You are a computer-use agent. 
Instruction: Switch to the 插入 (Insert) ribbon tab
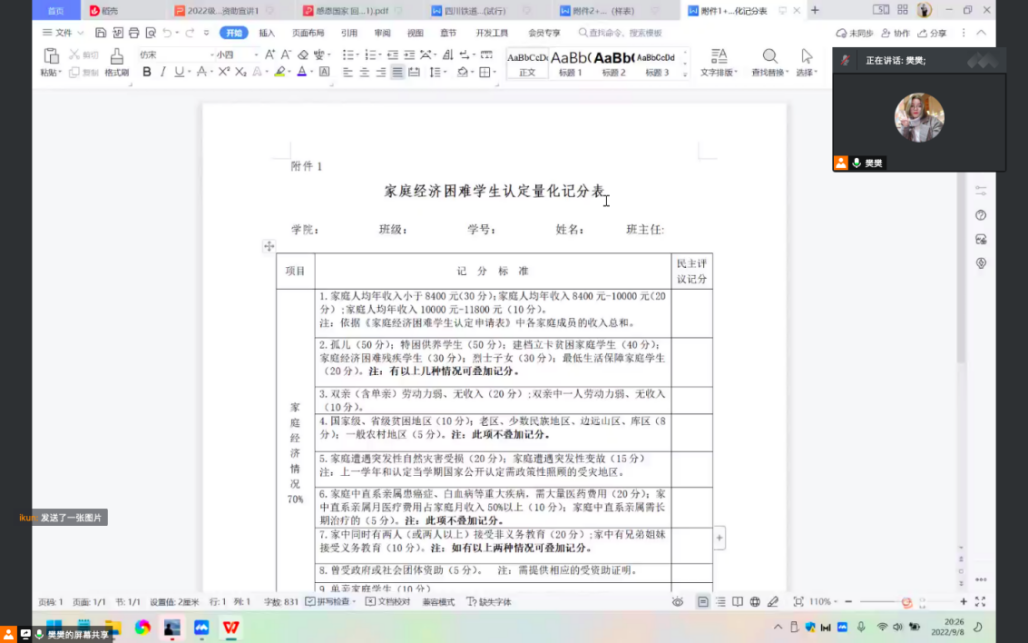tap(267, 33)
